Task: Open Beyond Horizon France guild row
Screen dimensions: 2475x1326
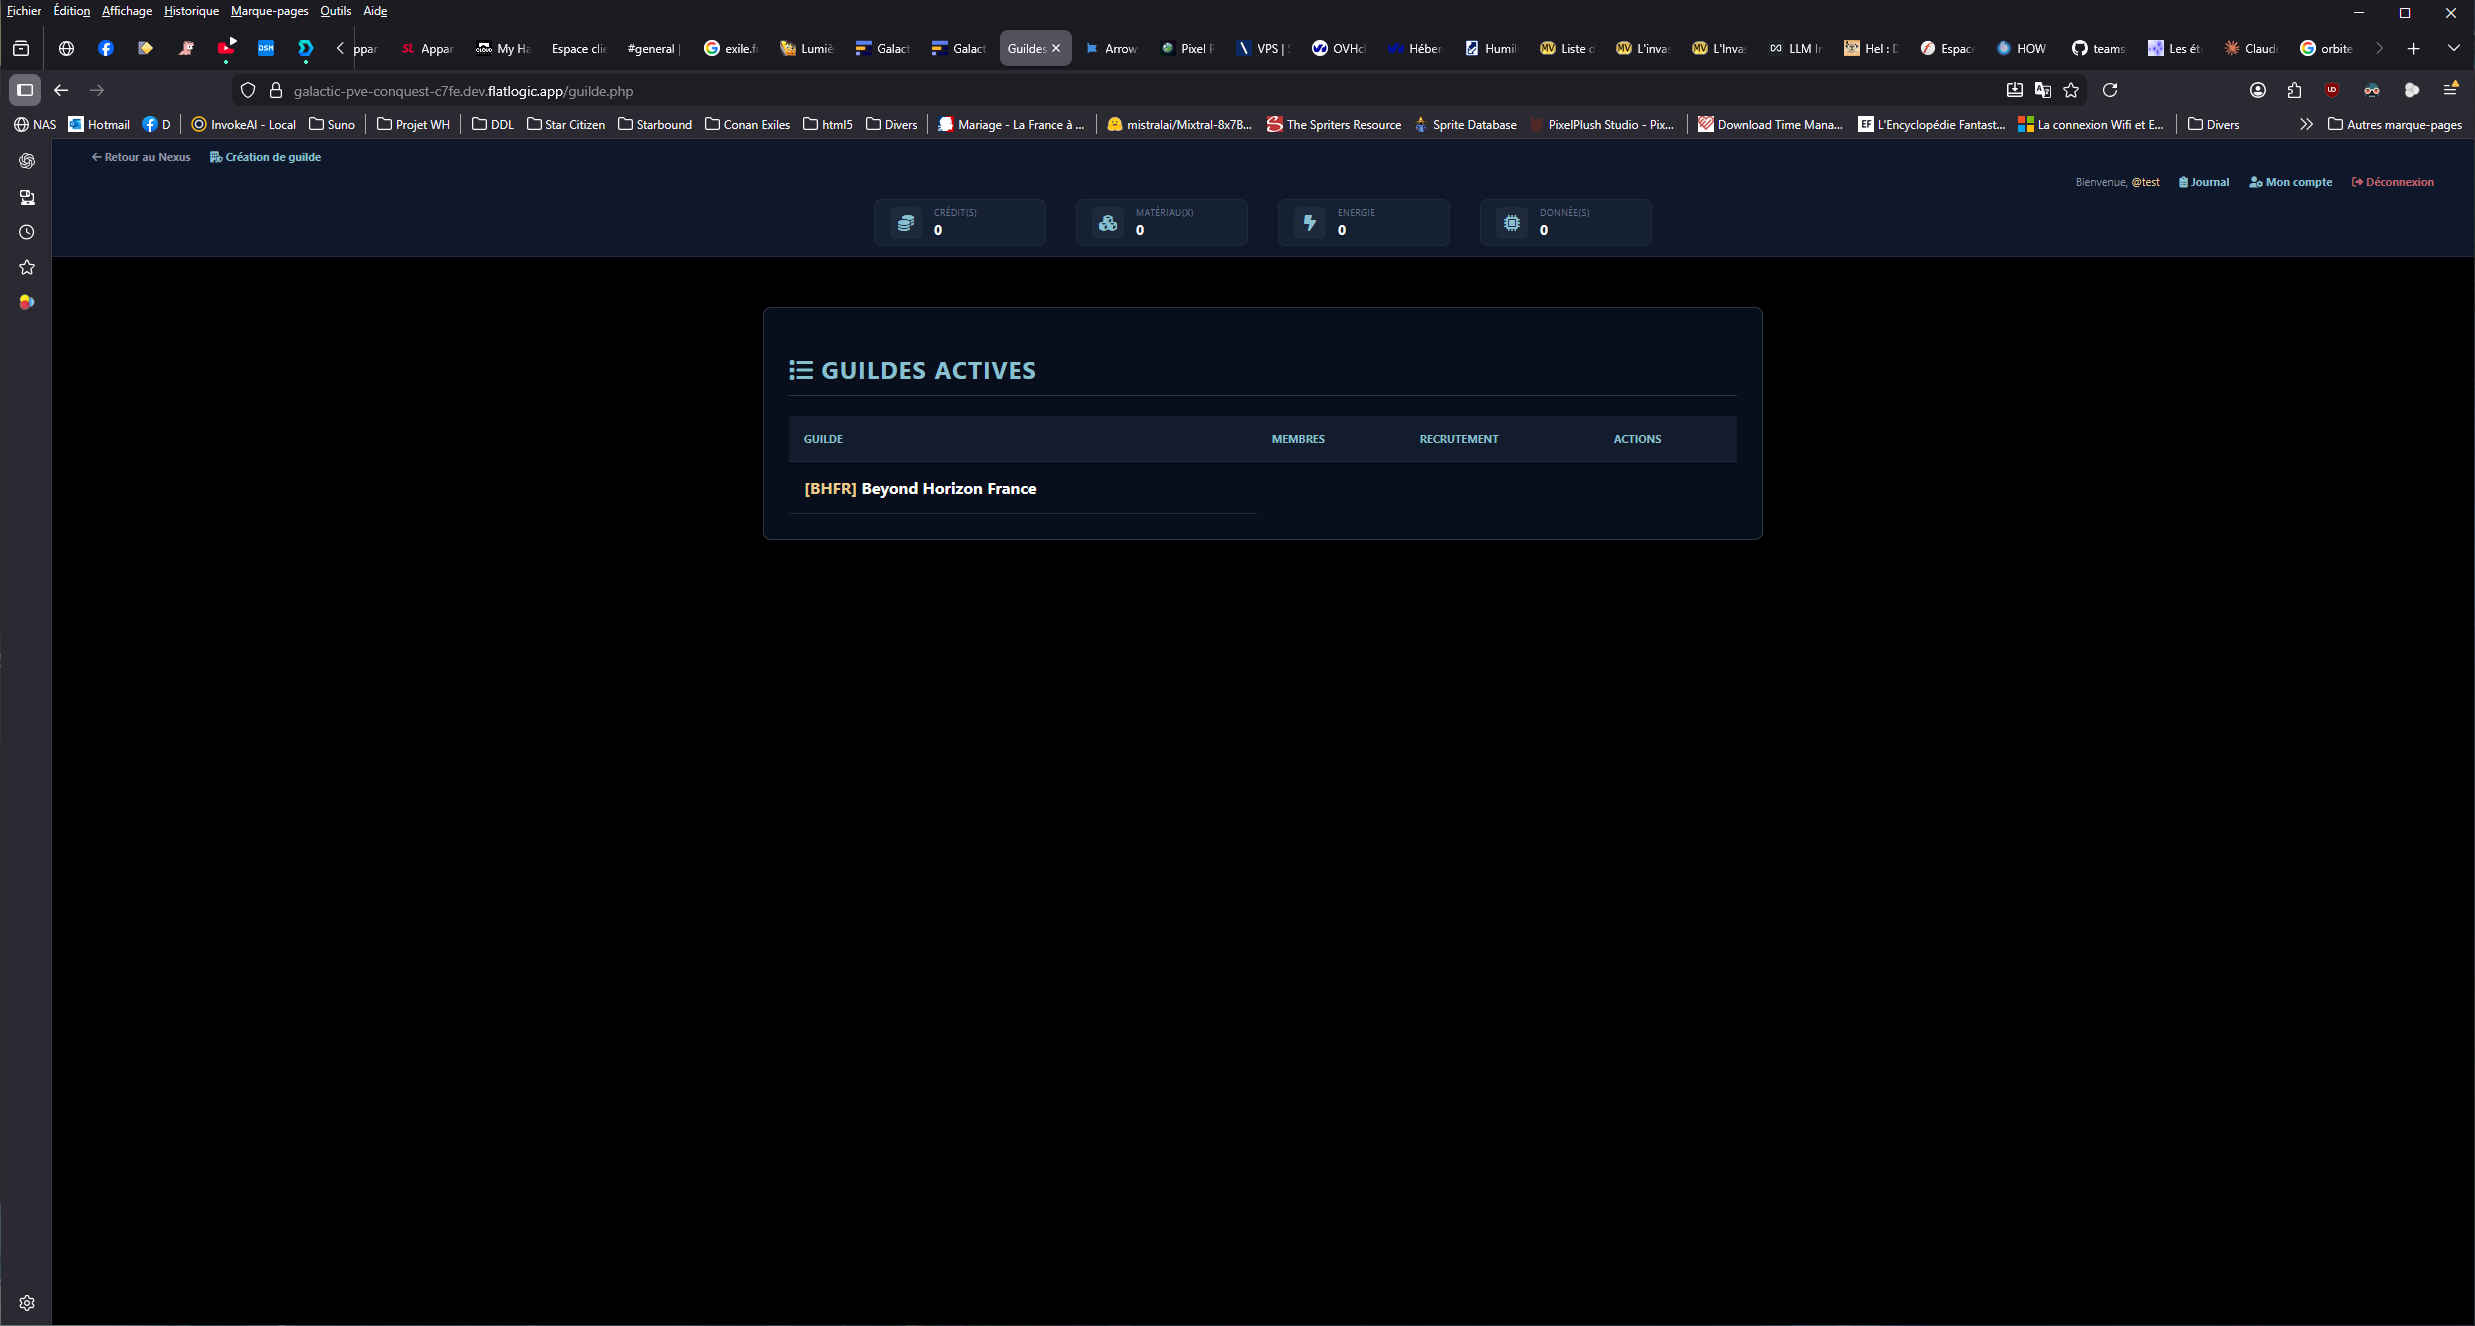Action: 920,488
